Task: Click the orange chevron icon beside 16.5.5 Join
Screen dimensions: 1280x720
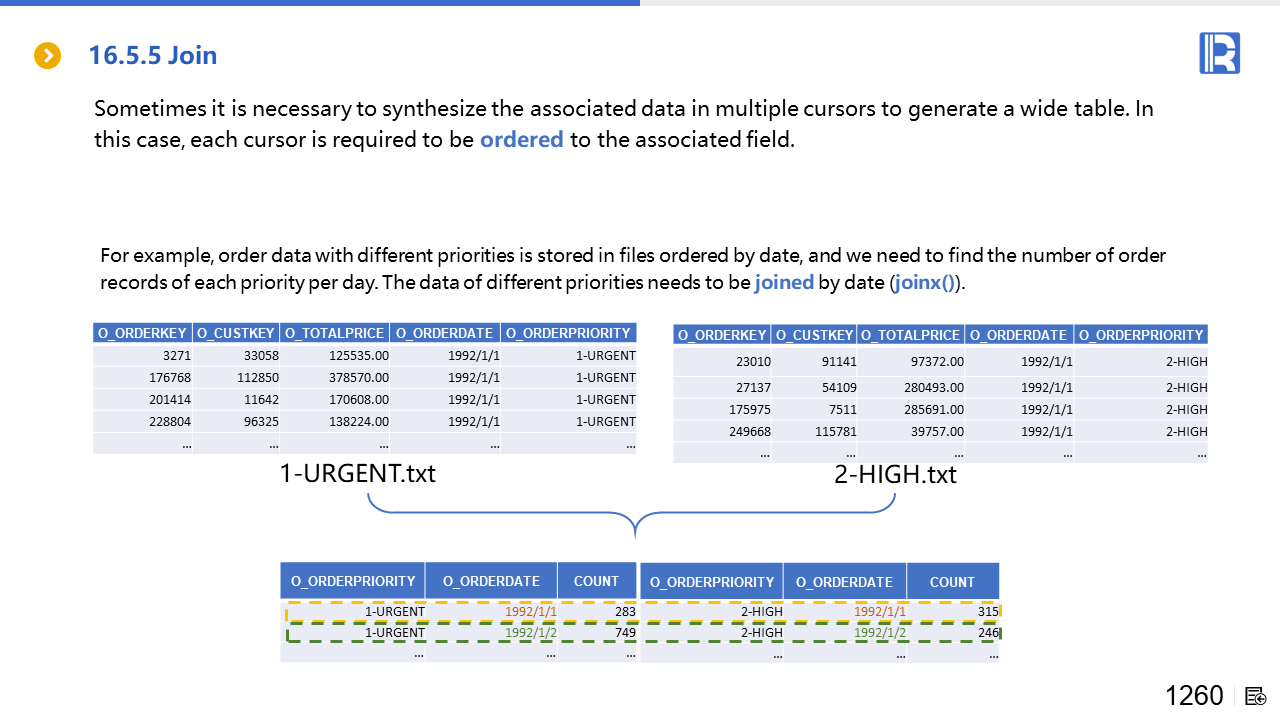Action: coord(48,56)
